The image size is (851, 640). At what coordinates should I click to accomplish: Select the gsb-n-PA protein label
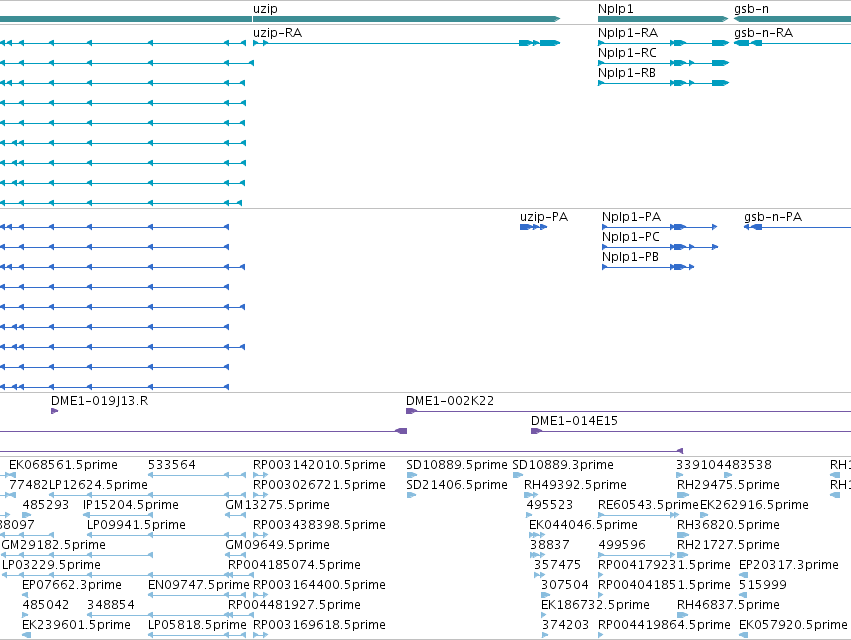coord(773,217)
